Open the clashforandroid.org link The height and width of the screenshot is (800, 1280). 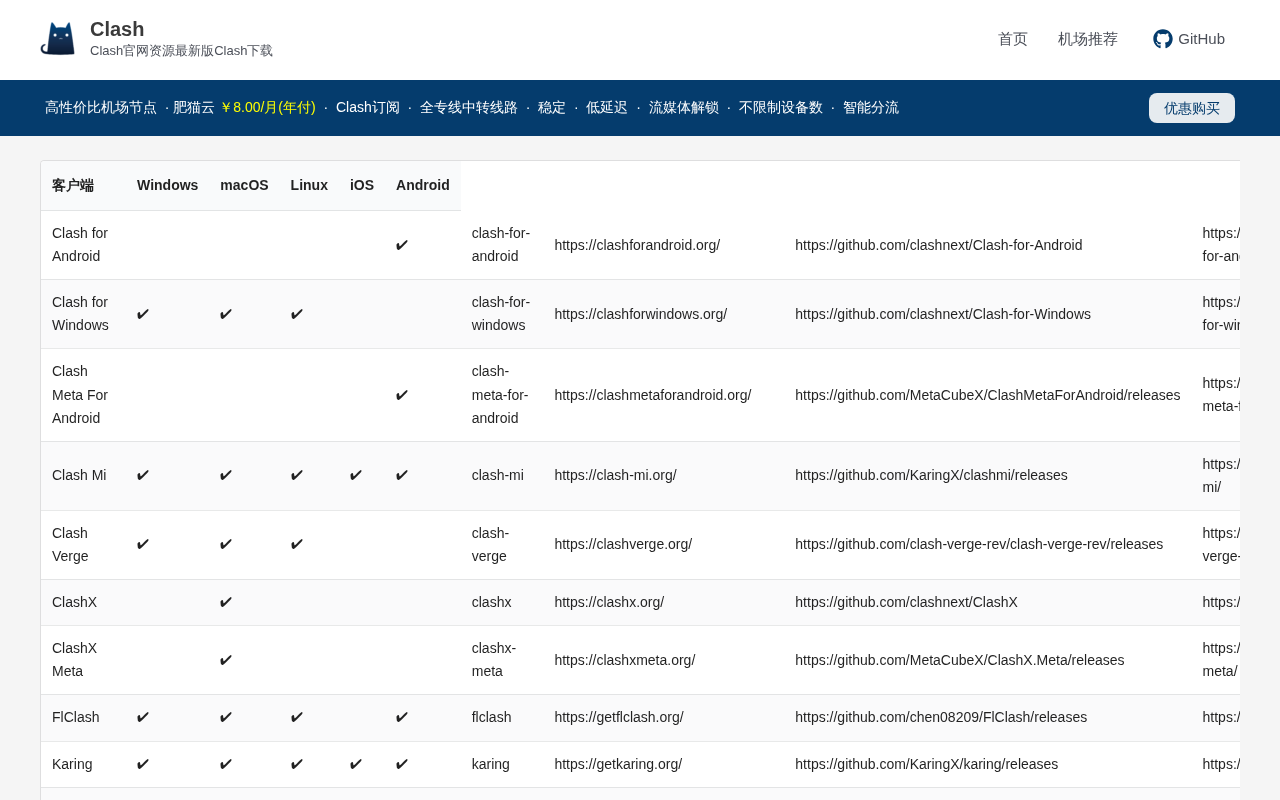point(637,245)
